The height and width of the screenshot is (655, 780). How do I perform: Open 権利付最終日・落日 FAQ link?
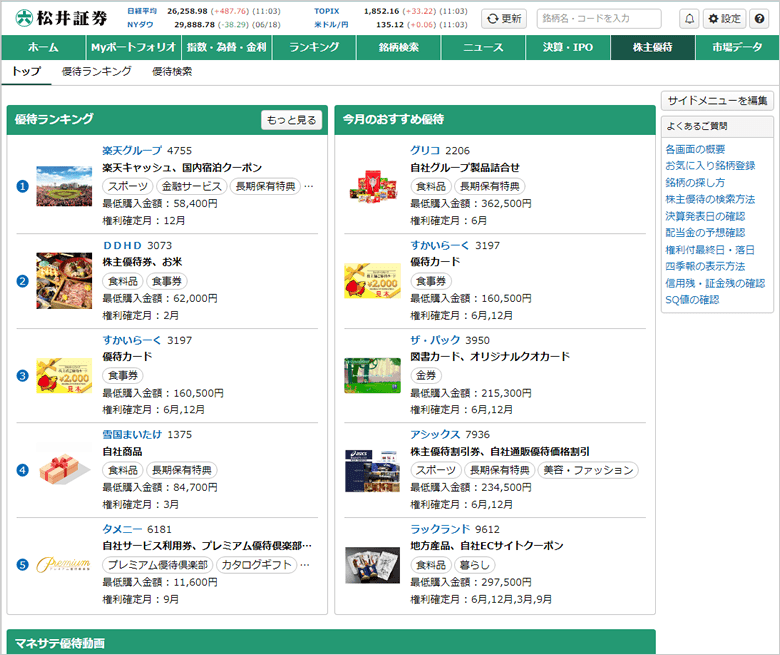pyautogui.click(x=710, y=250)
